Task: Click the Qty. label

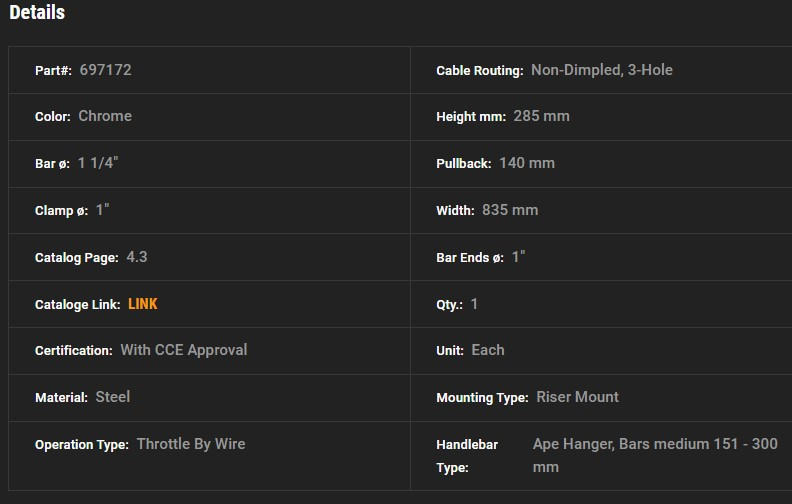Action: click(x=449, y=305)
